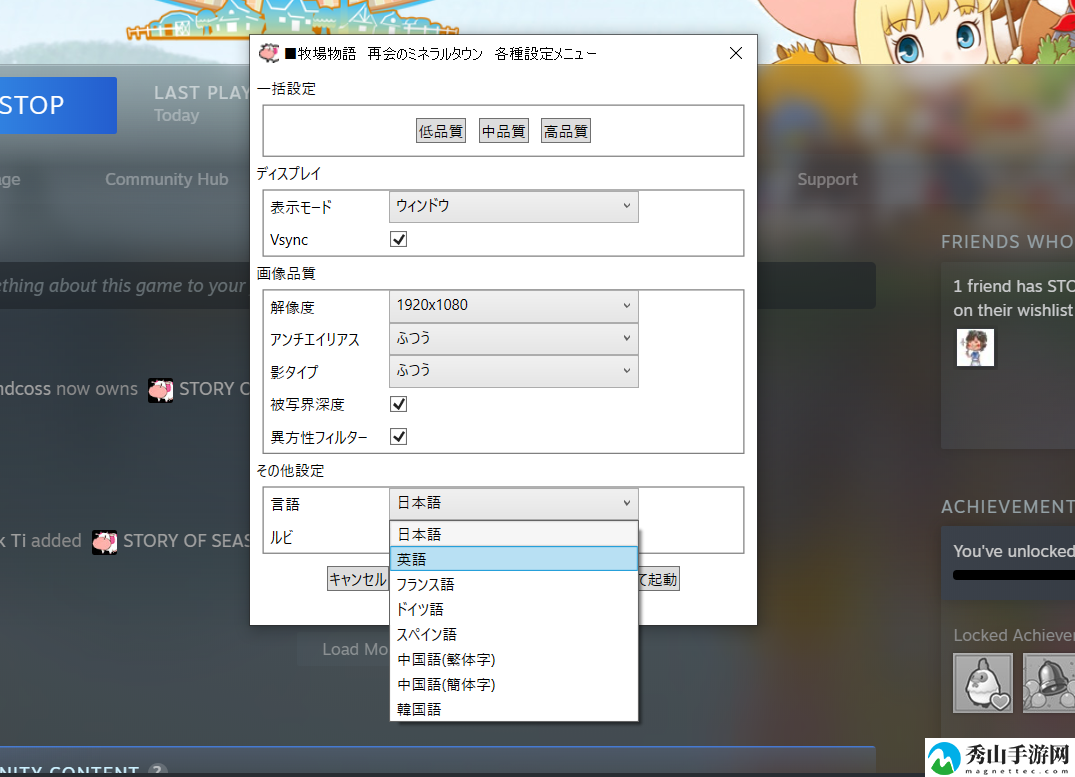The height and width of the screenshot is (777, 1075).
Task: Open the アンチエイリアス dropdown
Action: coord(514,338)
